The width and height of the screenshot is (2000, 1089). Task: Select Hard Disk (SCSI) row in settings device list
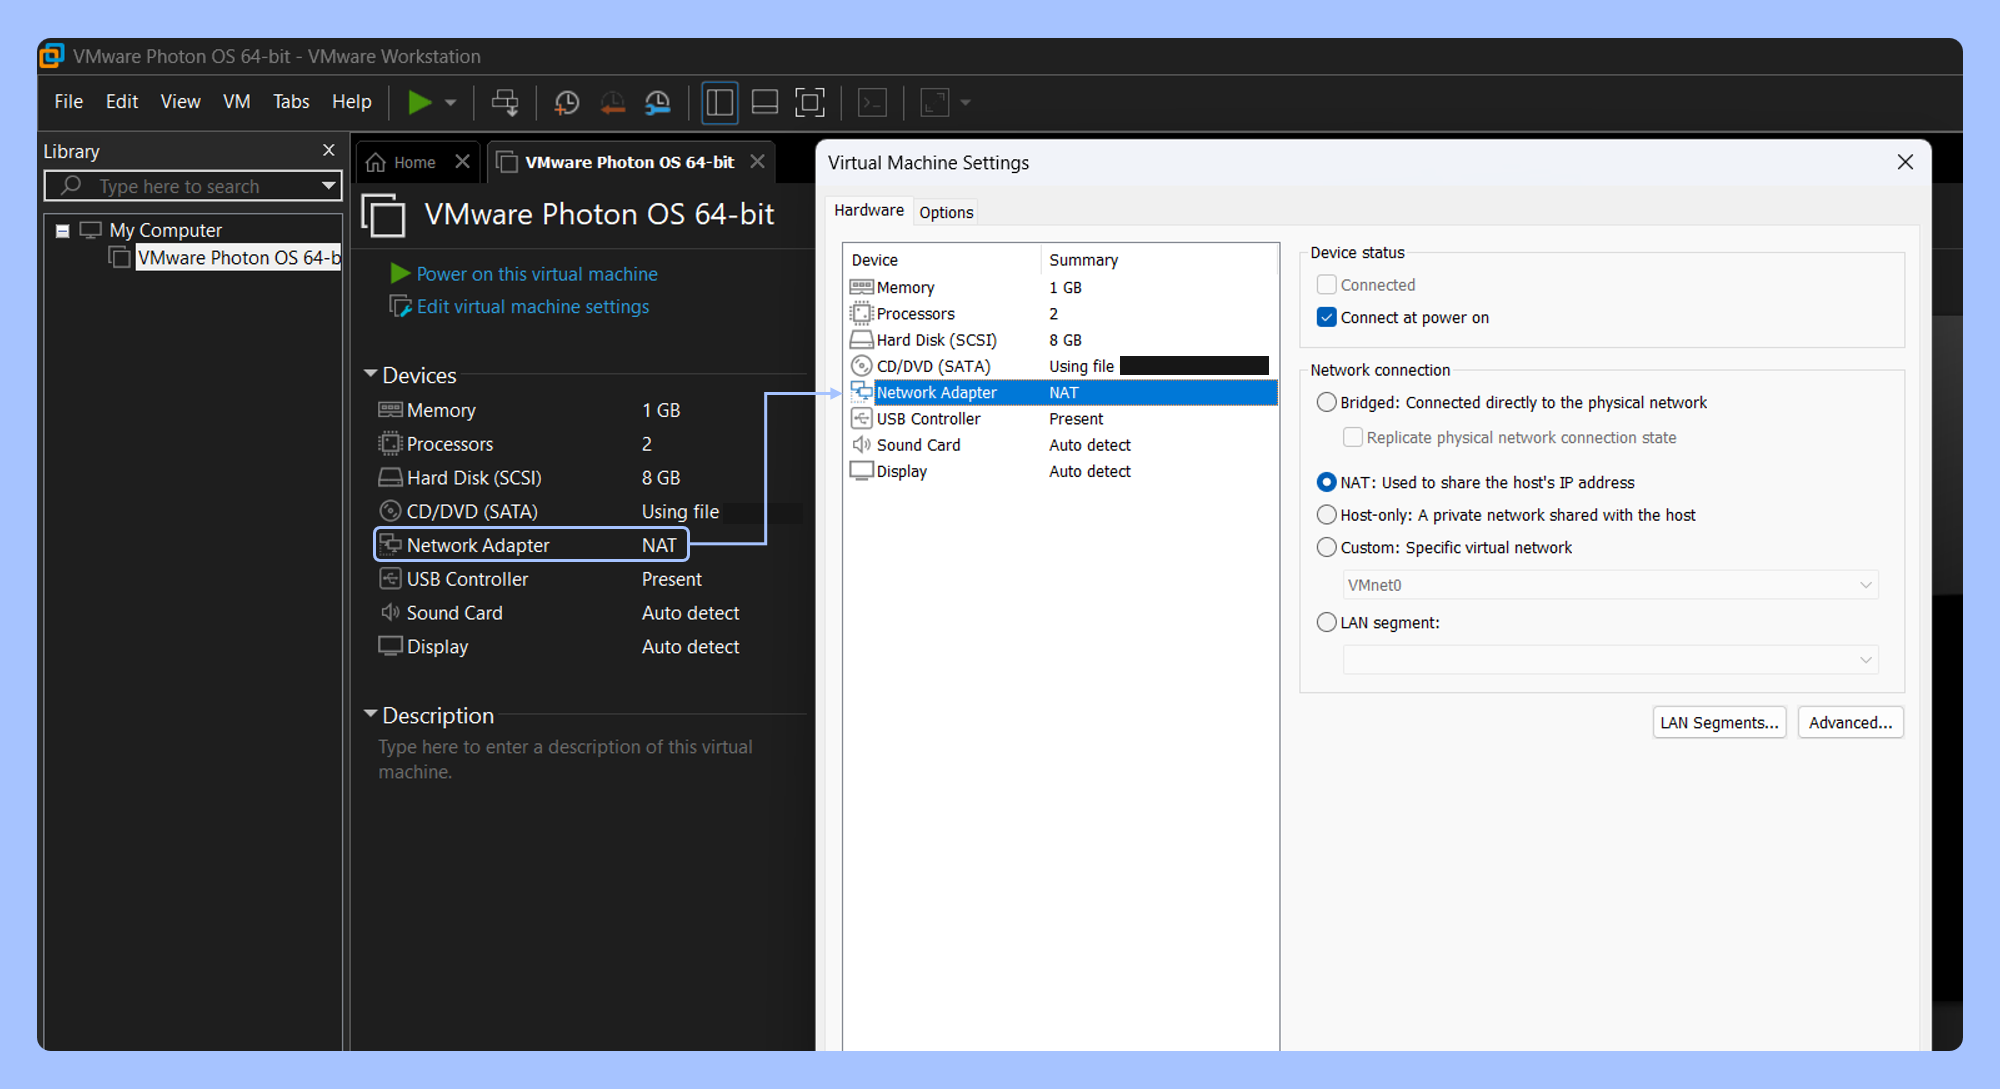(1061, 340)
